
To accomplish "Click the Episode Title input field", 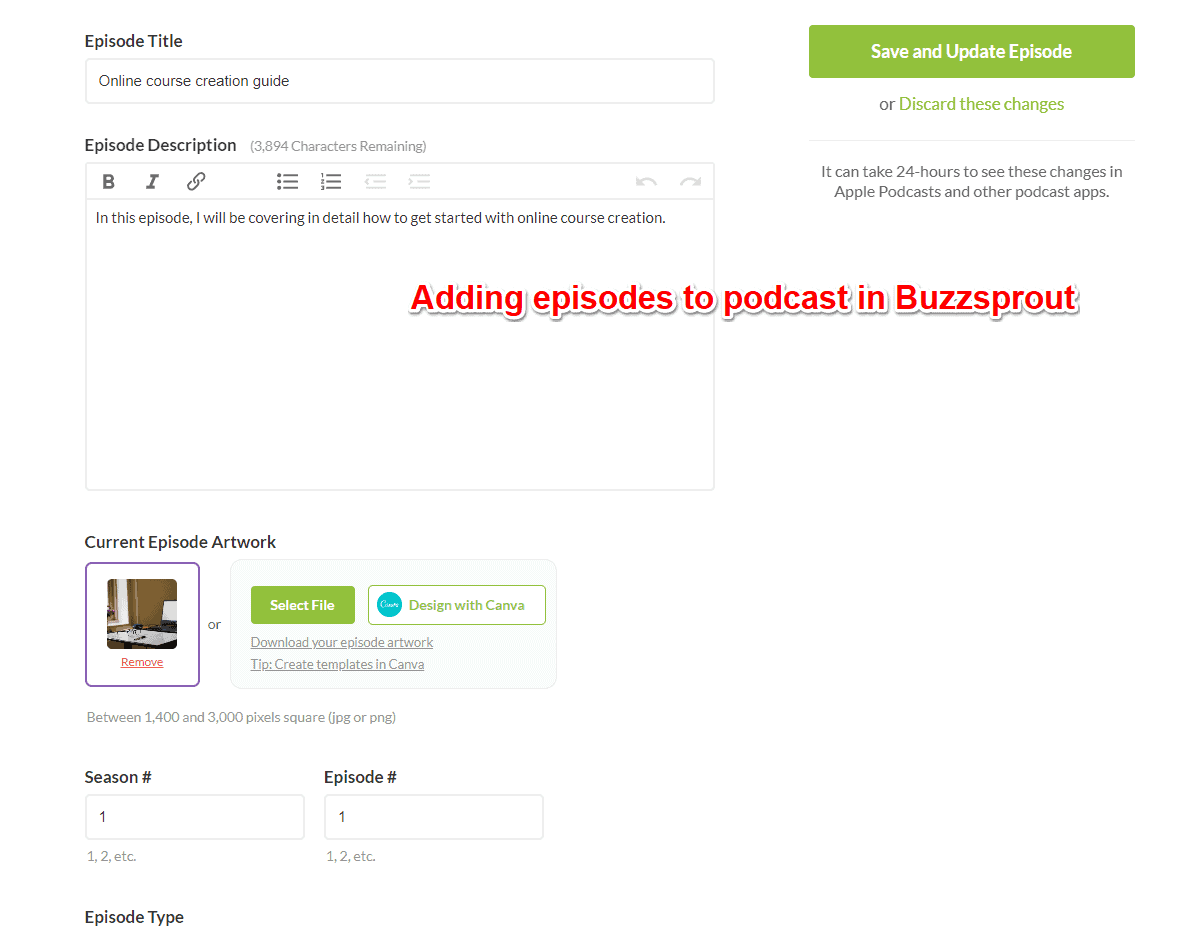I will coord(399,80).
